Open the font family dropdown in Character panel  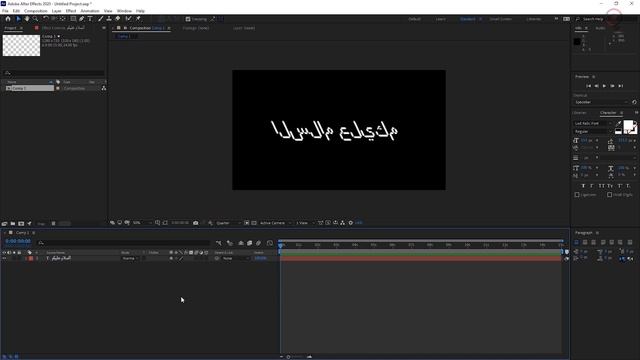[593, 123]
